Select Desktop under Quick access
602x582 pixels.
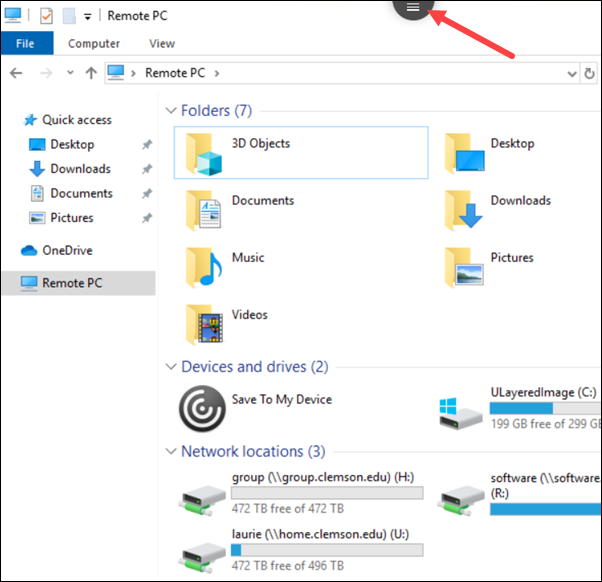coord(61,144)
